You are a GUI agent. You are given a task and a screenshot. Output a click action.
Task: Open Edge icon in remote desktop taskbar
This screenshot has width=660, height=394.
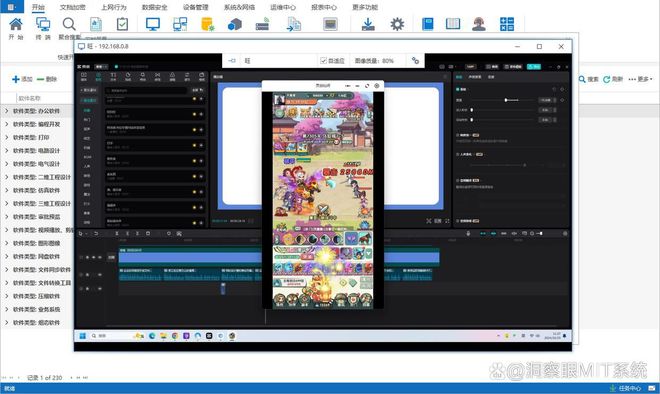[152, 336]
